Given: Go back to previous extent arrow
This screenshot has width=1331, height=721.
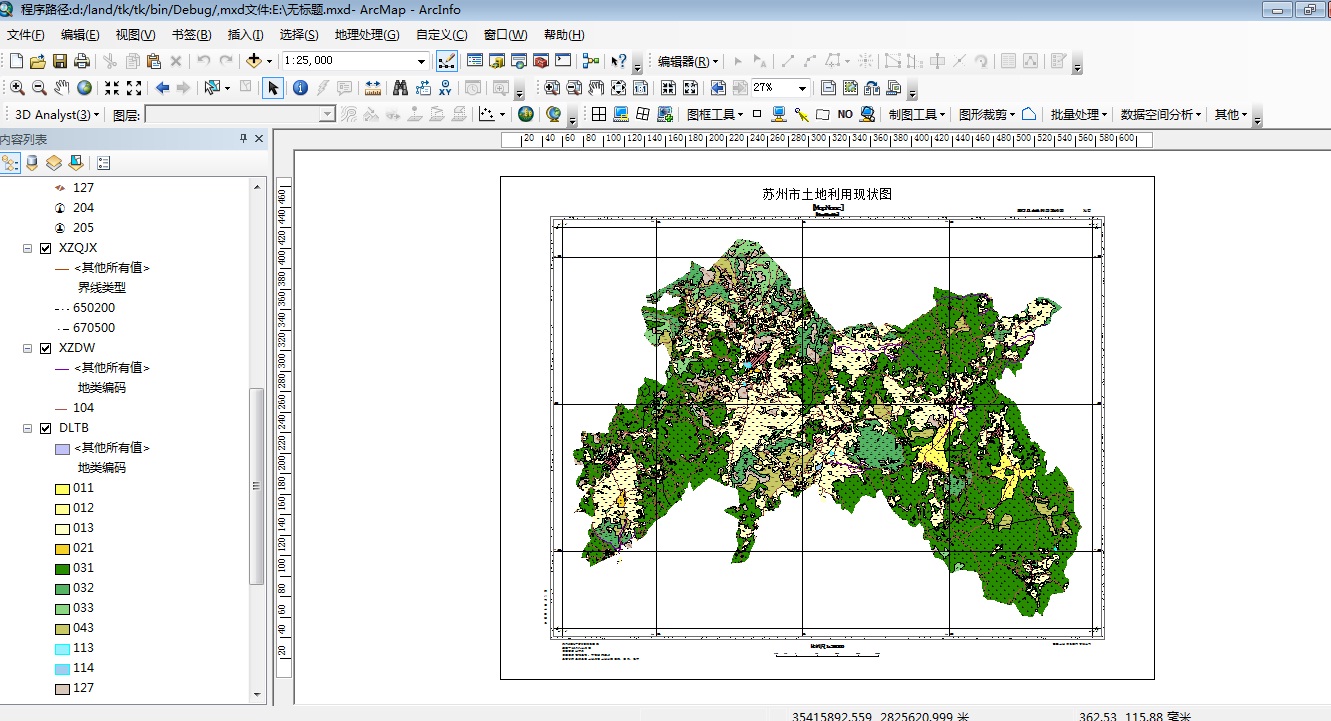Looking at the screenshot, I should click(x=162, y=88).
